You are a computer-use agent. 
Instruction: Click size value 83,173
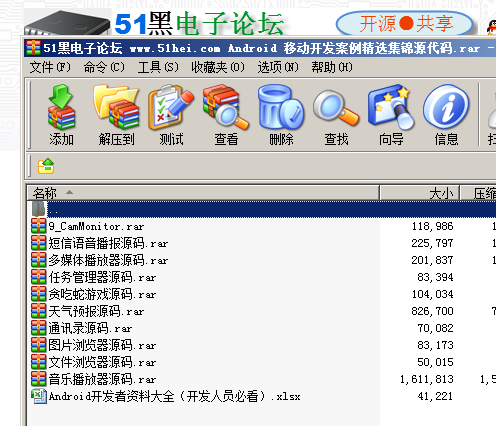coord(435,345)
